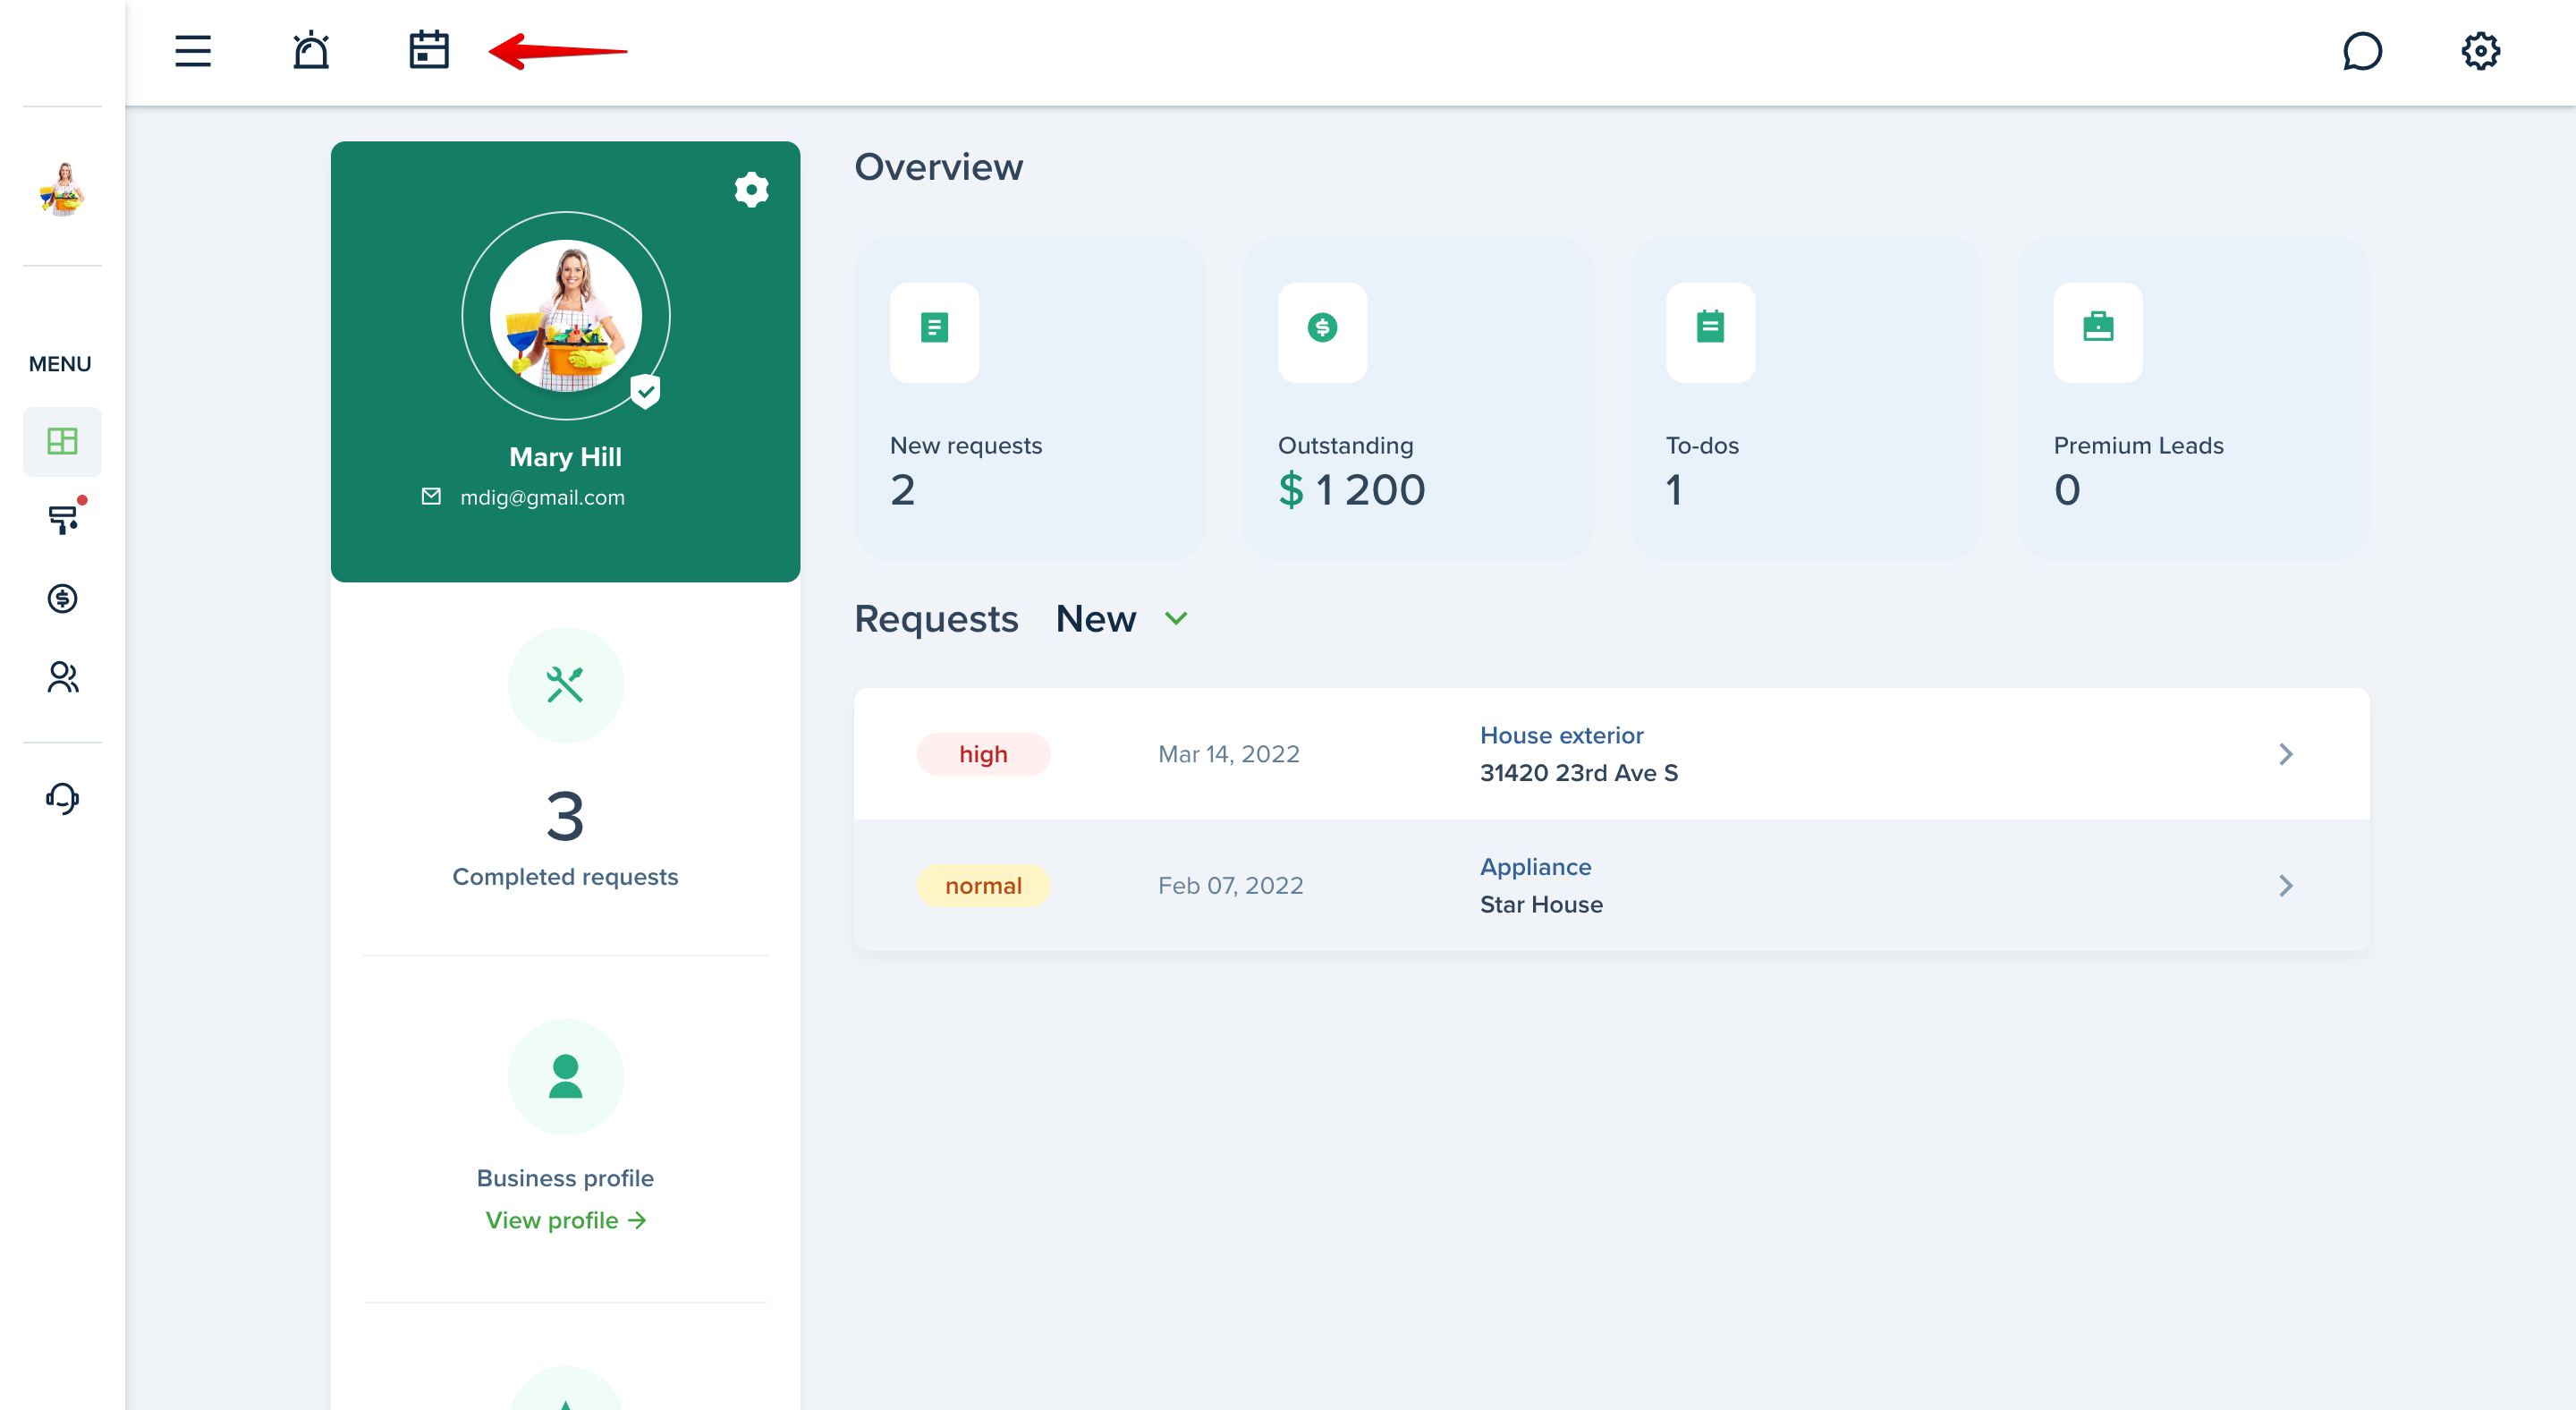Viewport: 2576px width, 1410px height.
Task: Click Mary Hill's large profile photo
Action: (566, 316)
